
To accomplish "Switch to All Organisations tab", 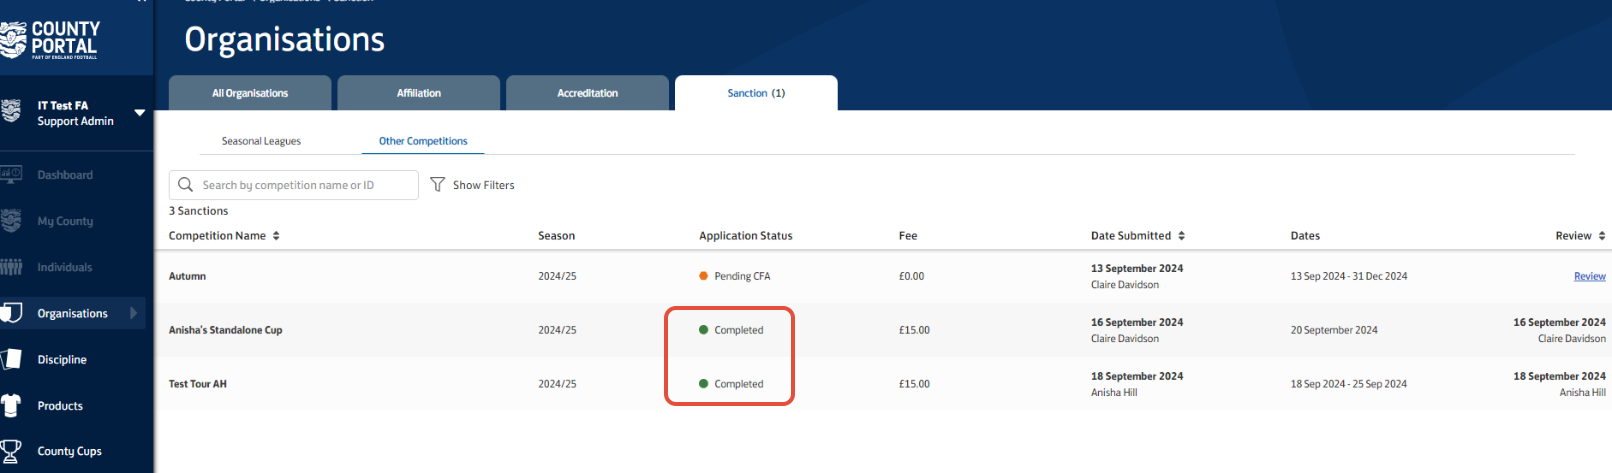I will 250,93.
